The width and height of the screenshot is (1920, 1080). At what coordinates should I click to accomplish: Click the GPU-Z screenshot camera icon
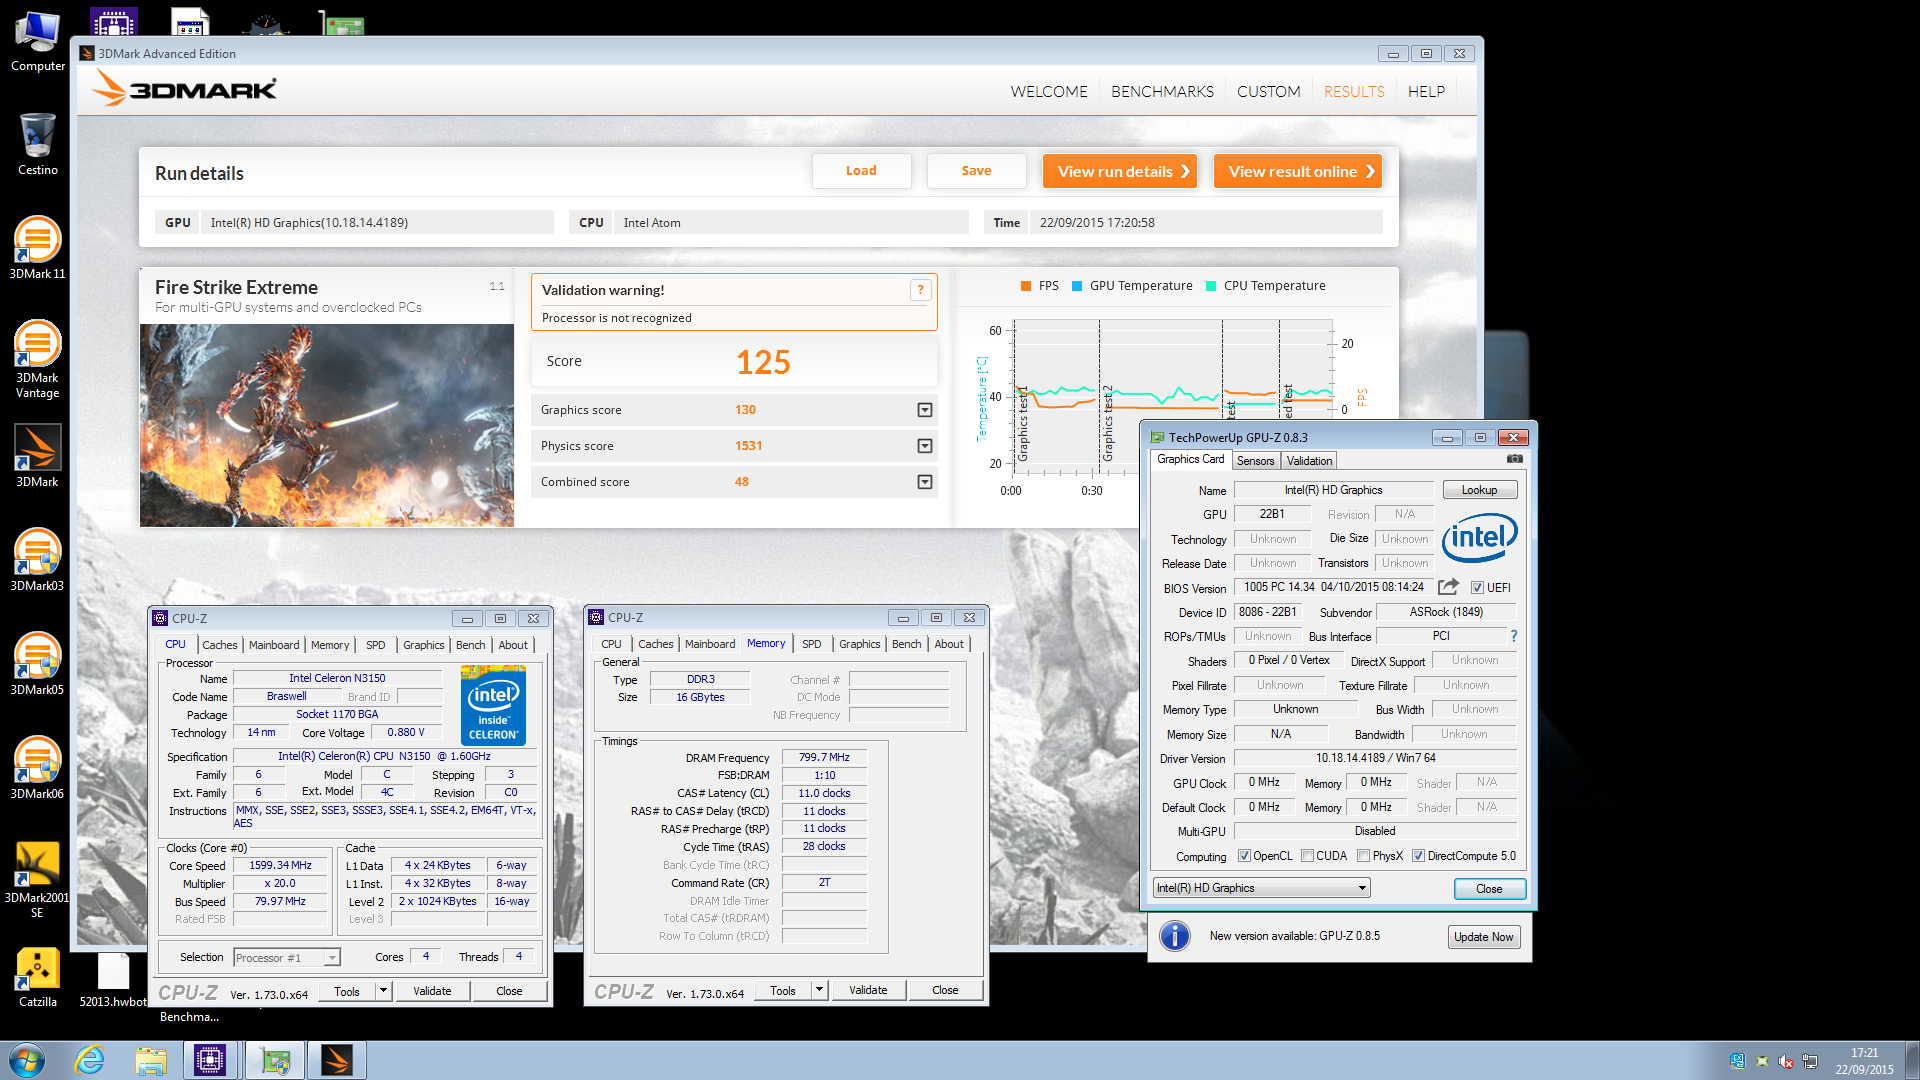[x=1515, y=459]
